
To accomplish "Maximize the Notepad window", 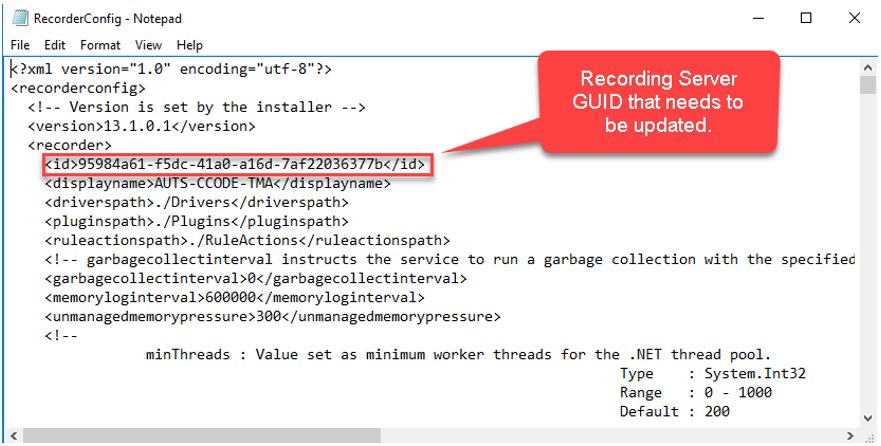I will coord(806,18).
